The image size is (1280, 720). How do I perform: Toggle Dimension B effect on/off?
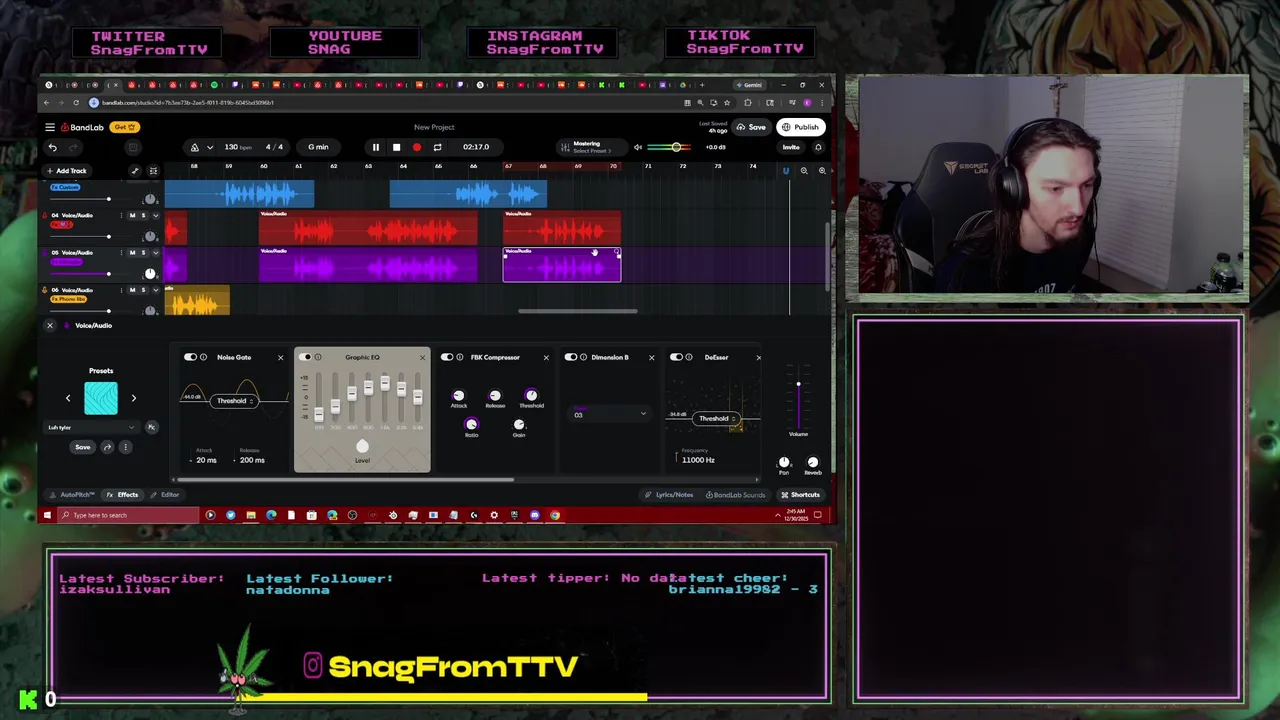(x=571, y=357)
